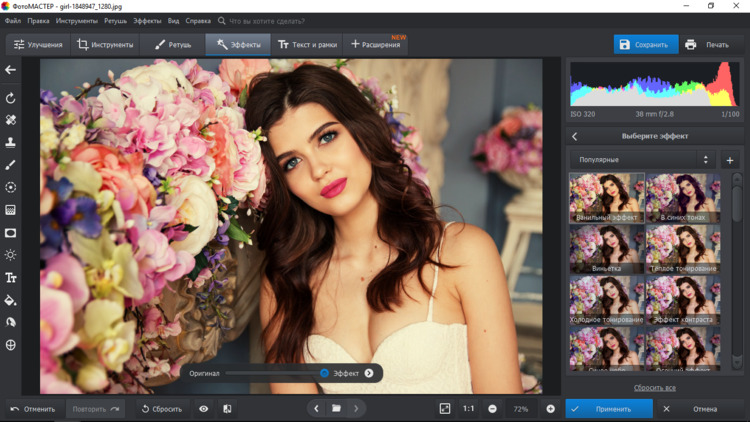Pick the paint bucket fill tool
The image size is (750, 422).
tap(11, 300)
